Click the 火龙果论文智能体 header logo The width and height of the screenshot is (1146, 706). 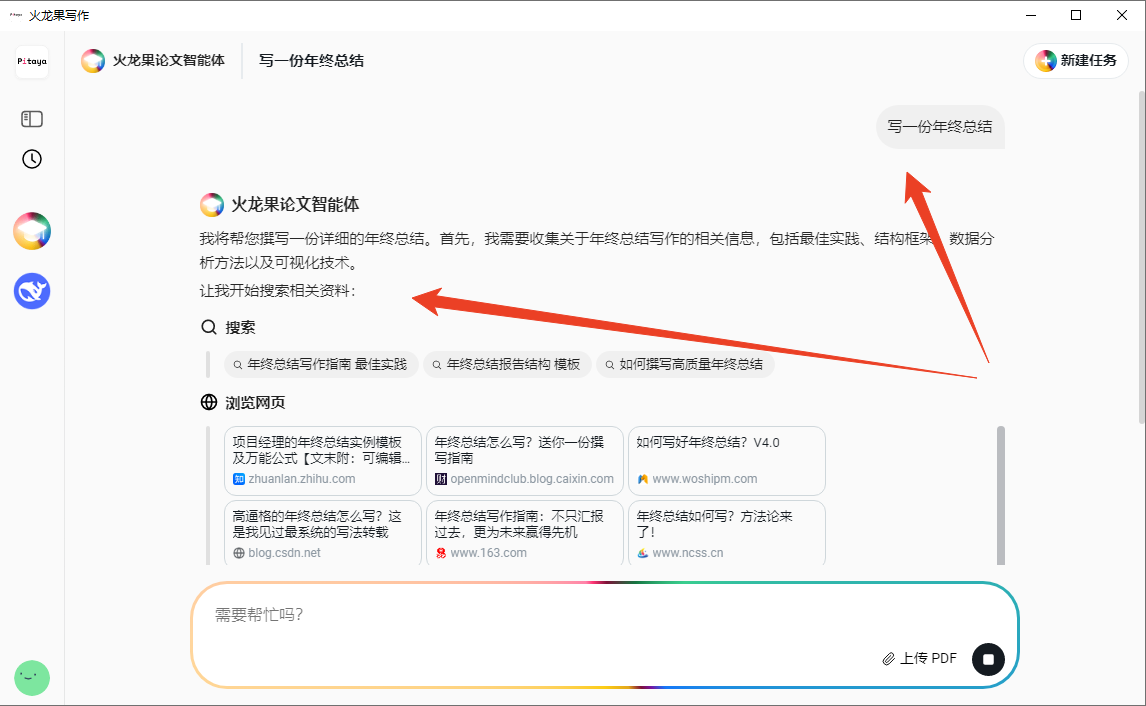(93, 61)
